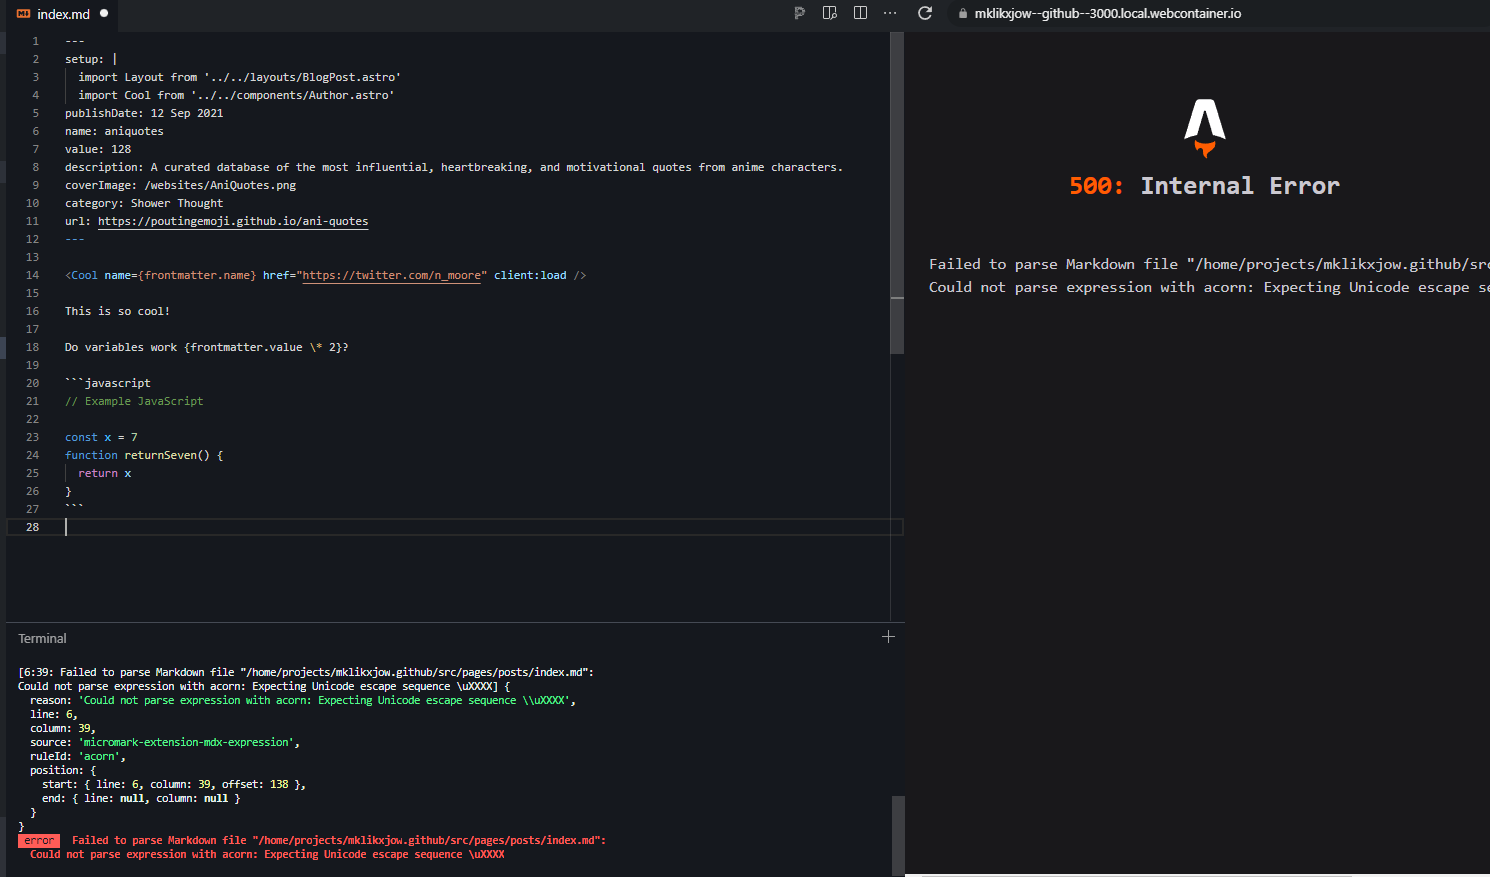Open the poutingemoji.github.io/ani-quotes link
The width and height of the screenshot is (1490, 877).
click(x=232, y=221)
